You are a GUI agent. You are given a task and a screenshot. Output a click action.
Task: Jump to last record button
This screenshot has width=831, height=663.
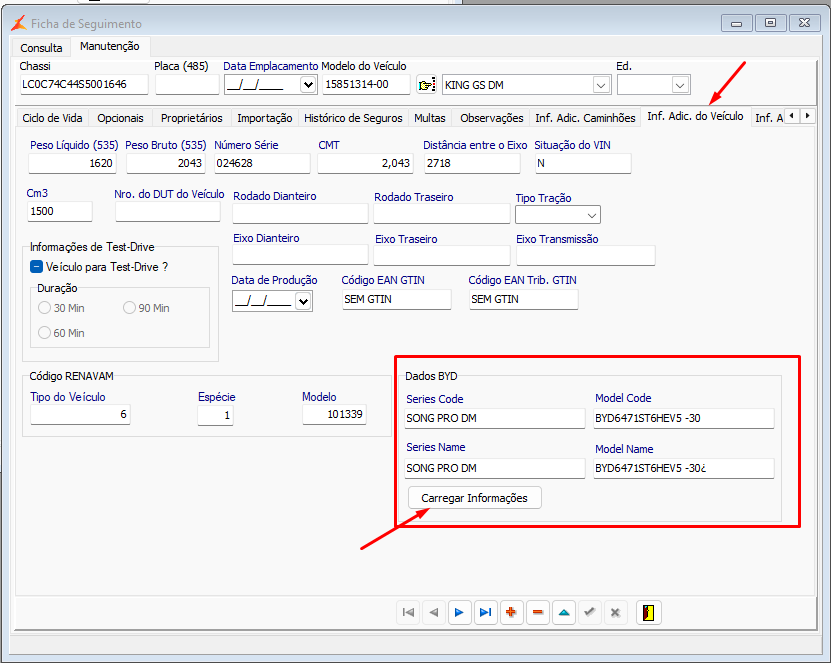485,612
